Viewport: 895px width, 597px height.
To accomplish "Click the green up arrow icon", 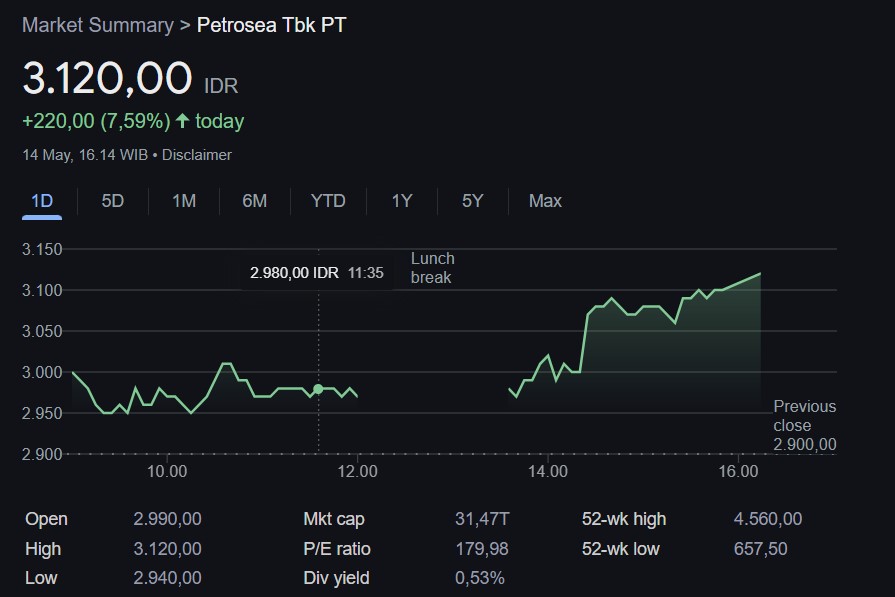I will click(x=182, y=121).
